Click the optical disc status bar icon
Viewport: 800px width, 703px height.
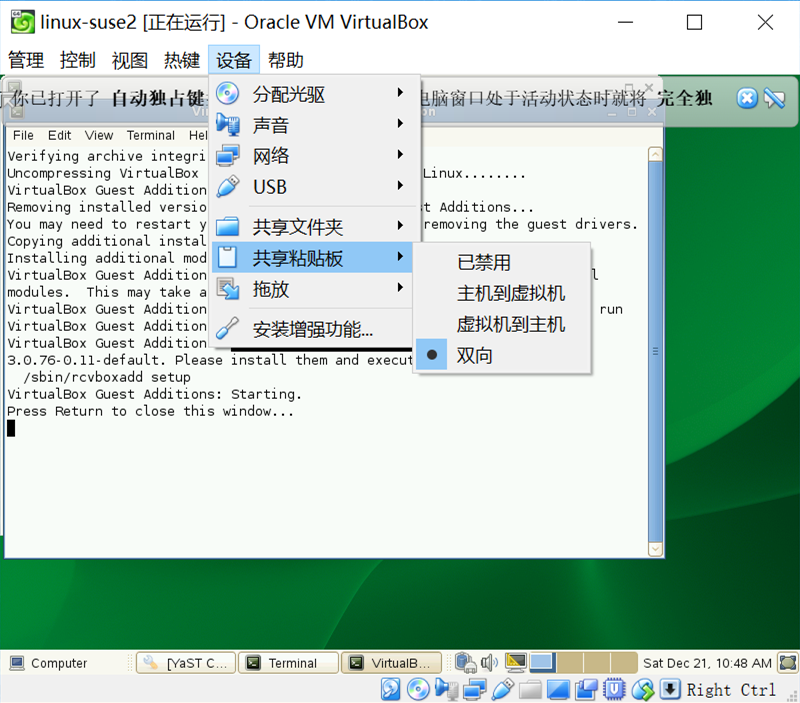[x=418, y=689]
